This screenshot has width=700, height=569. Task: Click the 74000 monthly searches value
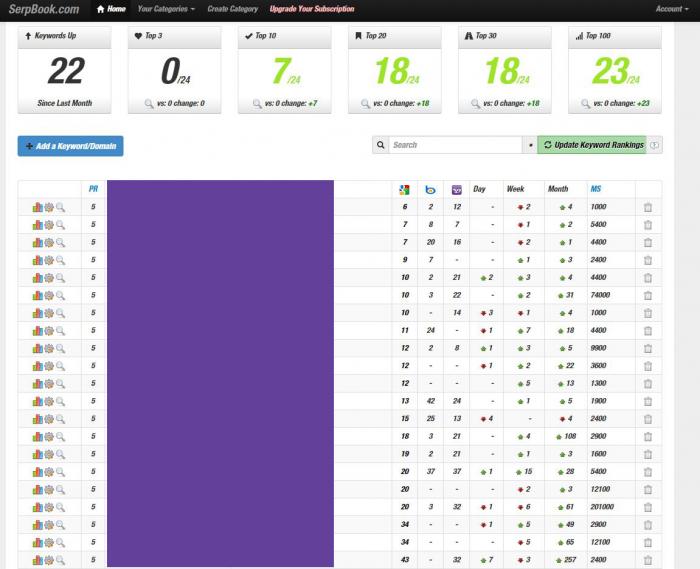pyautogui.click(x=600, y=295)
